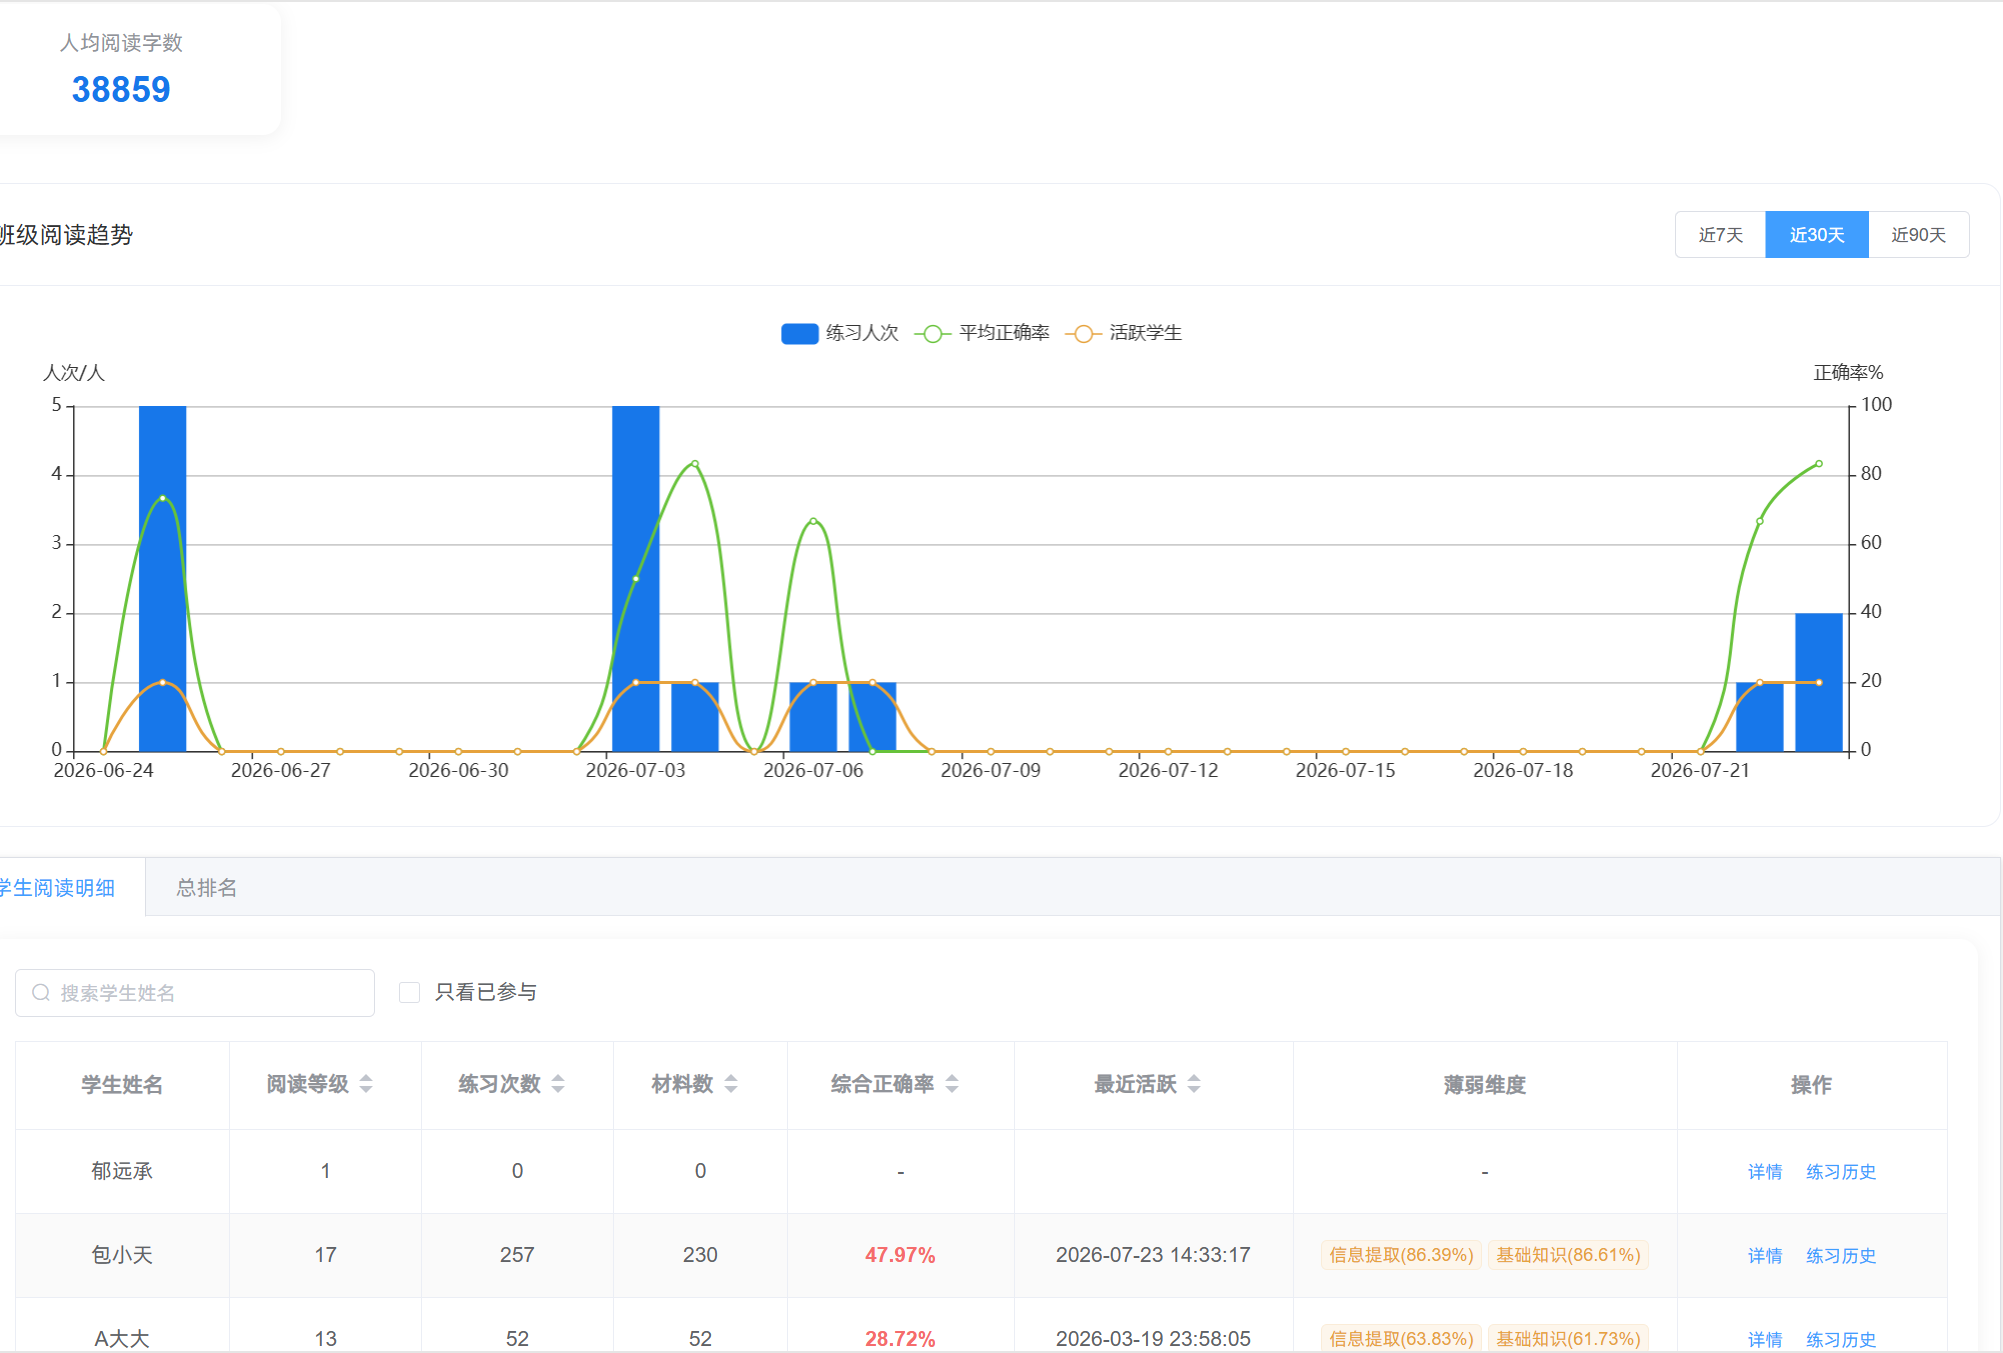Click the 2026-03-19 23:58:05 timestamp
This screenshot has height=1353, width=2003.
[x=1153, y=1339]
